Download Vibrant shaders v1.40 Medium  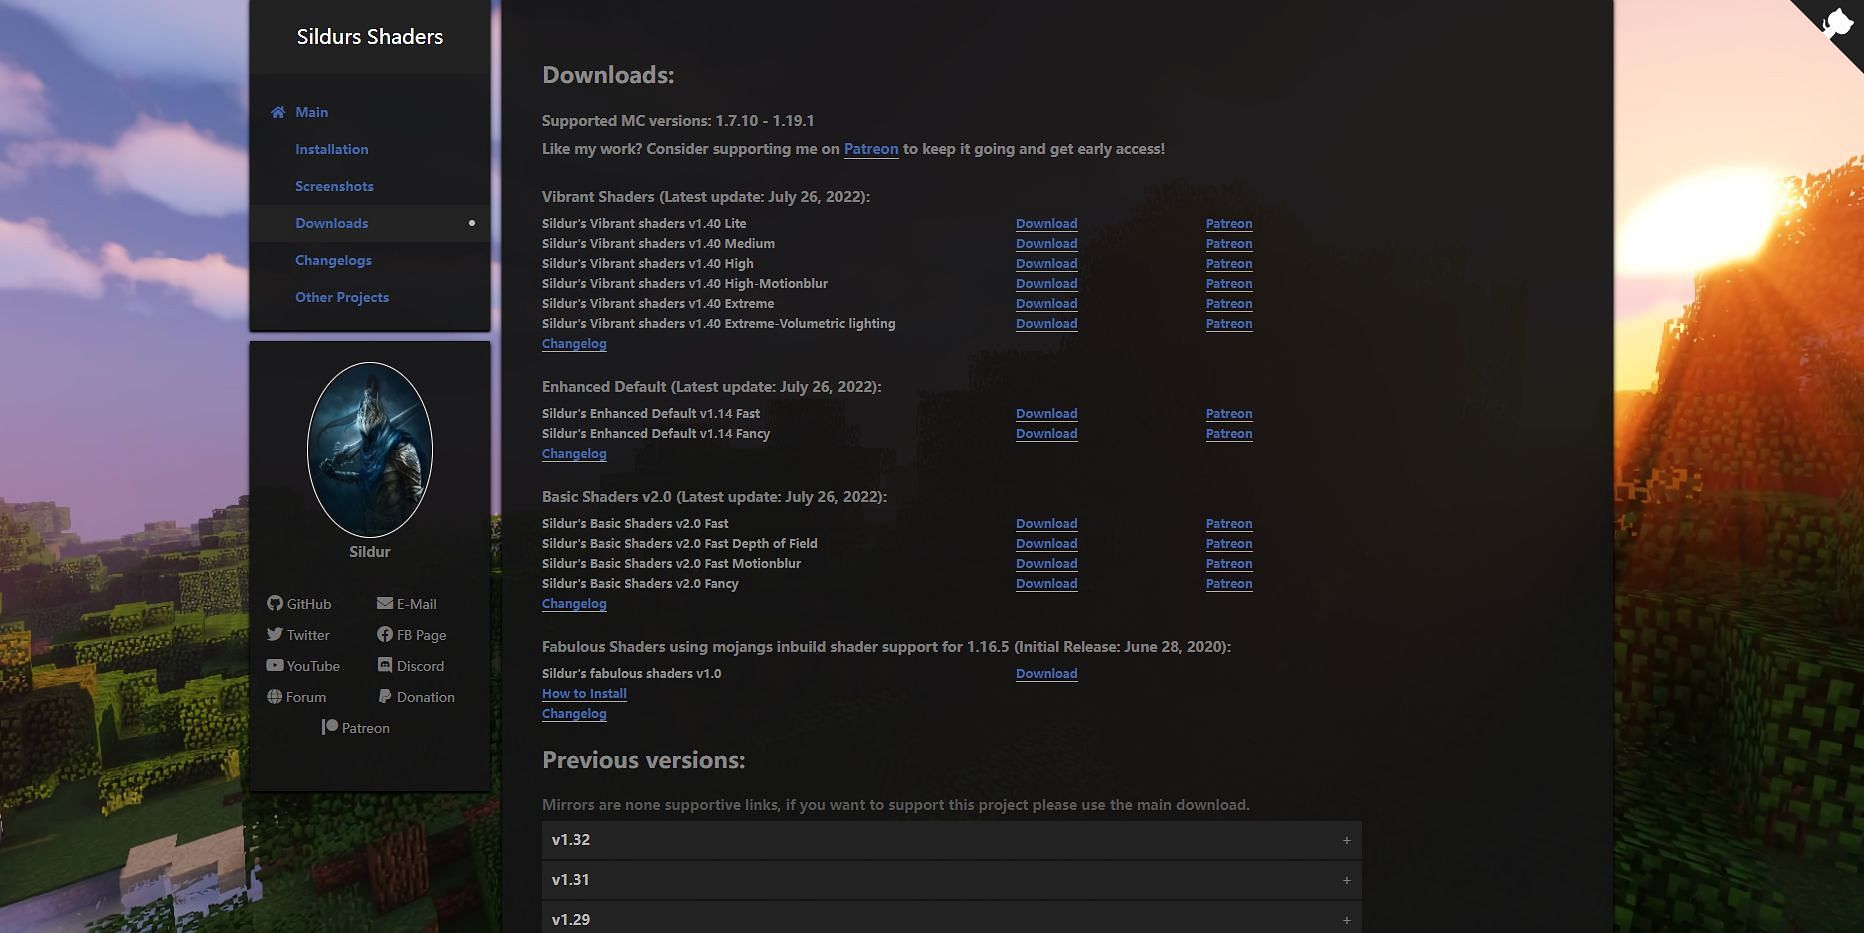[x=1046, y=244]
